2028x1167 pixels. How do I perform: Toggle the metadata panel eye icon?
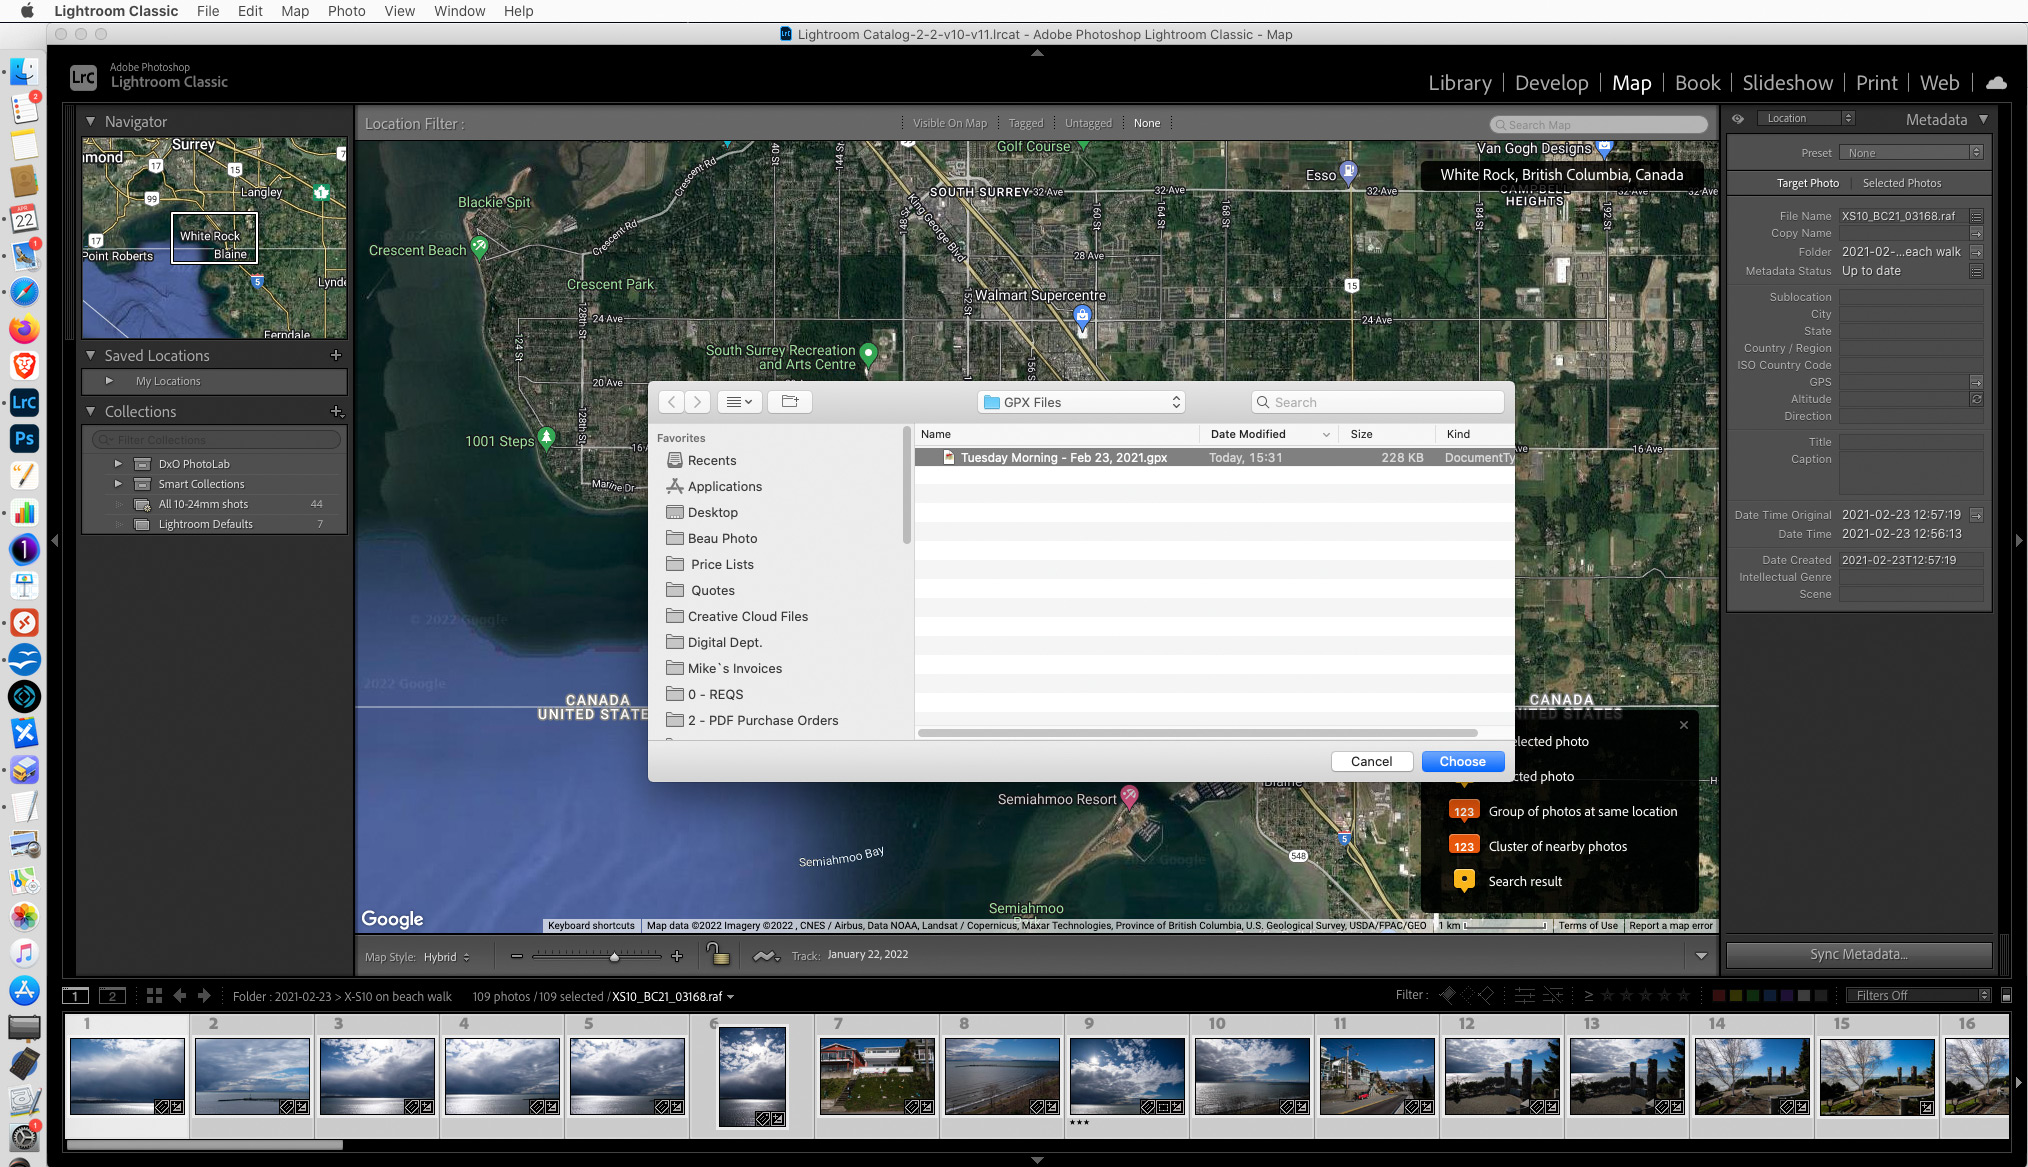[x=1738, y=119]
